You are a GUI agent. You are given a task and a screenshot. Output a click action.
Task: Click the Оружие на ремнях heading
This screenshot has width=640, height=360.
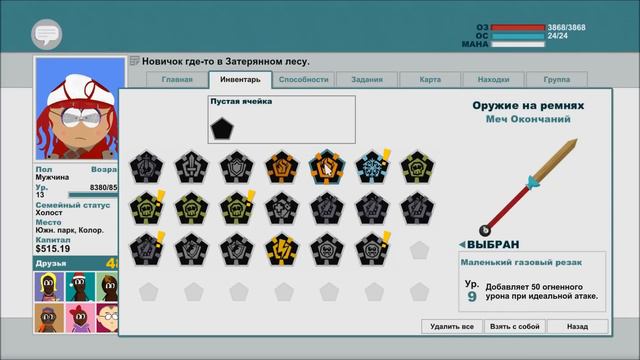click(x=528, y=106)
